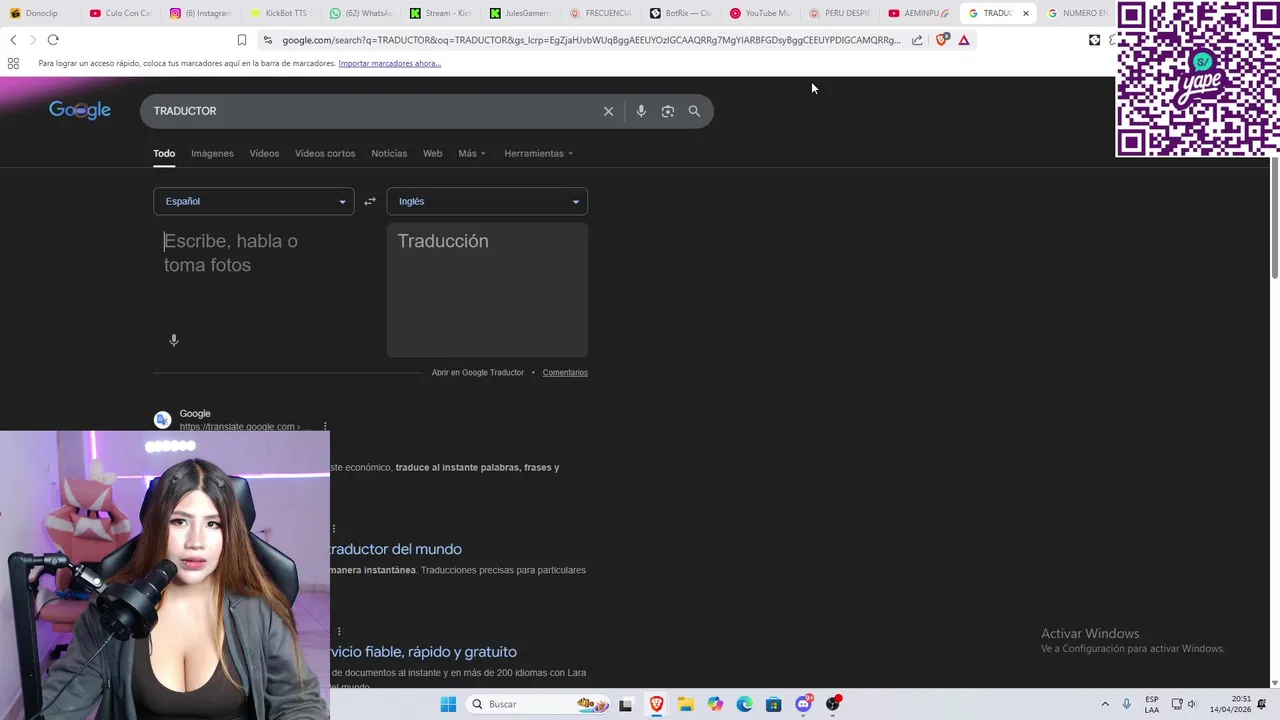Switch to JulesGamer browser tab

tap(520, 13)
